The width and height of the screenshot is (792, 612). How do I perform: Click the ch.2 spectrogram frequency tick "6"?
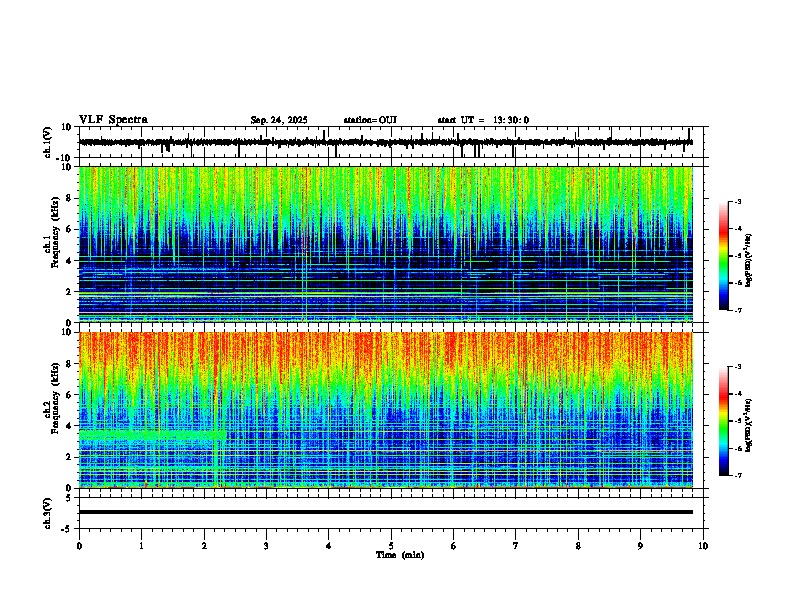click(x=70, y=395)
